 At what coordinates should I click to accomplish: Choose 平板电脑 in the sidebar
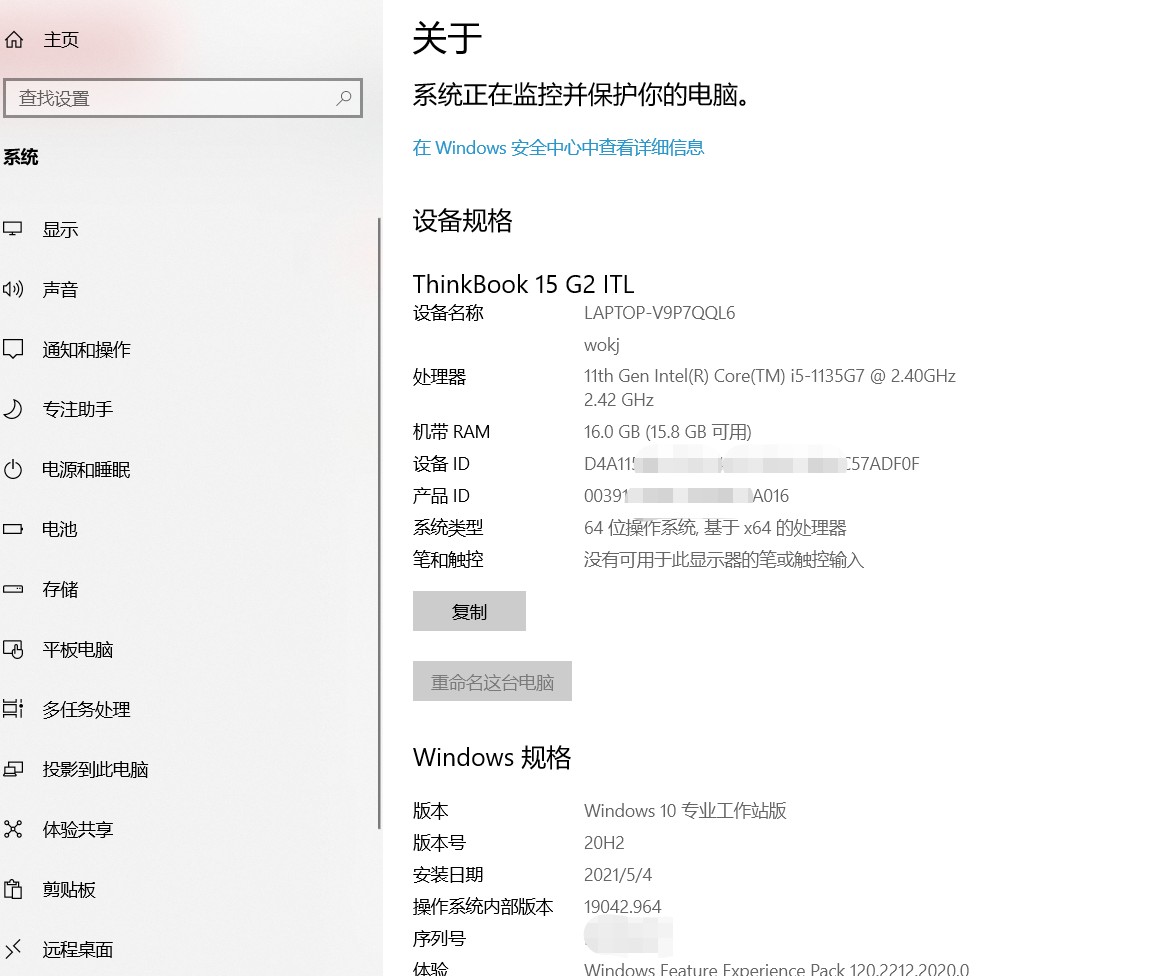pos(78,650)
